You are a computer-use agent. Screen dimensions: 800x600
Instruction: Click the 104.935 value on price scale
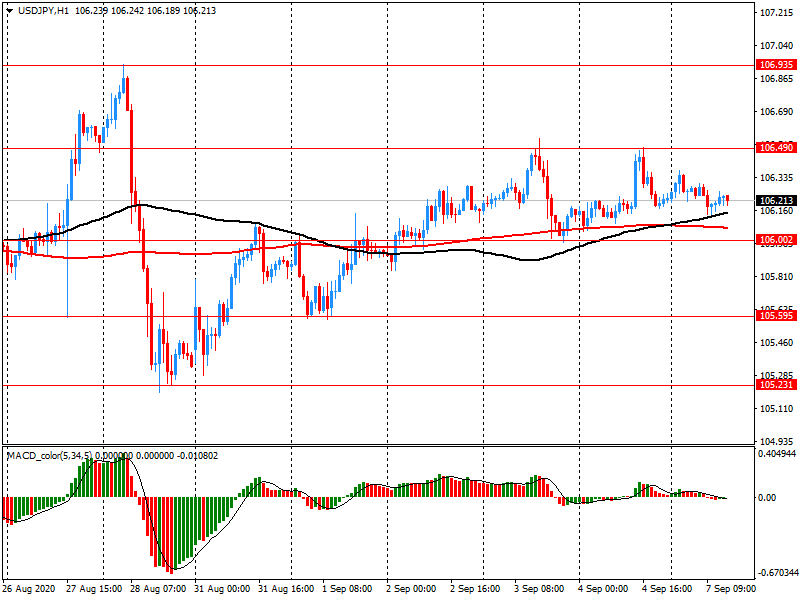coord(776,441)
